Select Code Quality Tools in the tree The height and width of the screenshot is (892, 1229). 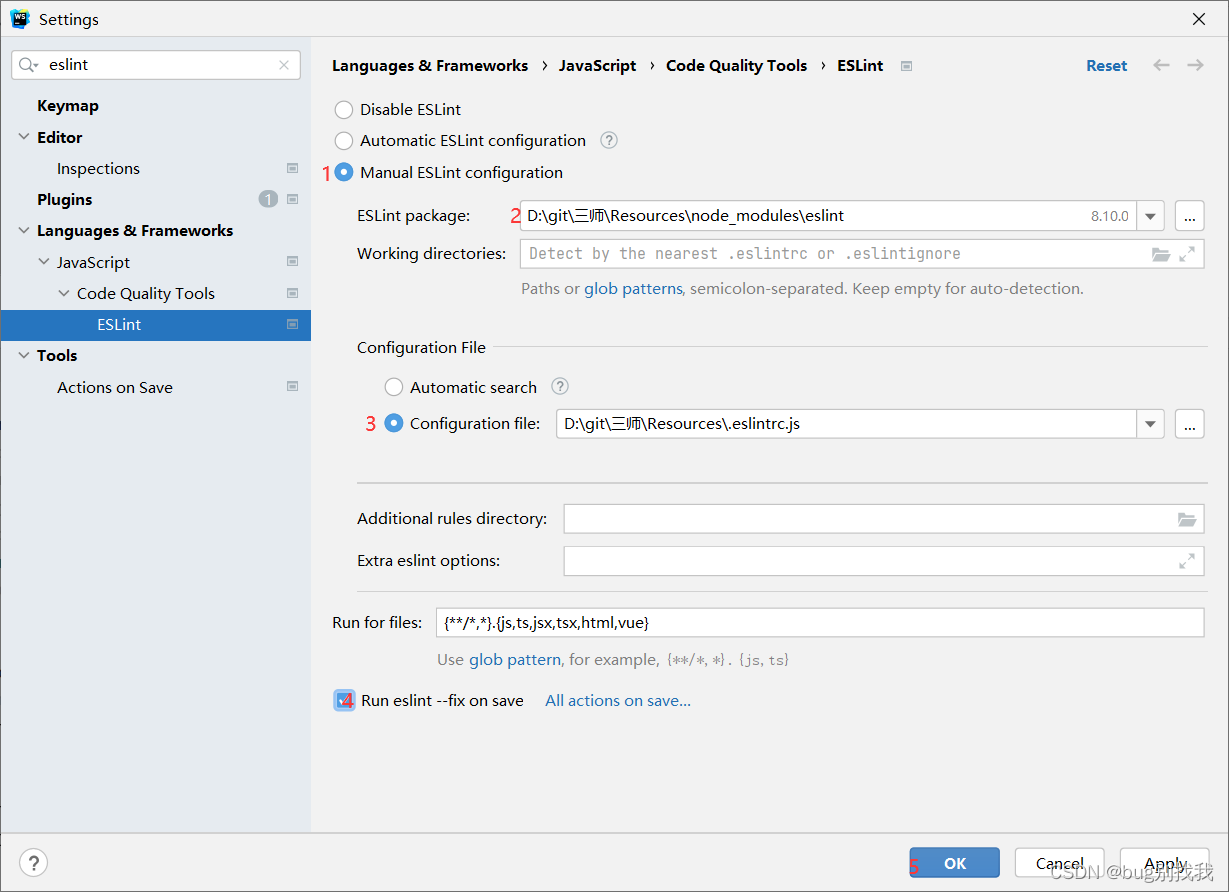pos(146,293)
